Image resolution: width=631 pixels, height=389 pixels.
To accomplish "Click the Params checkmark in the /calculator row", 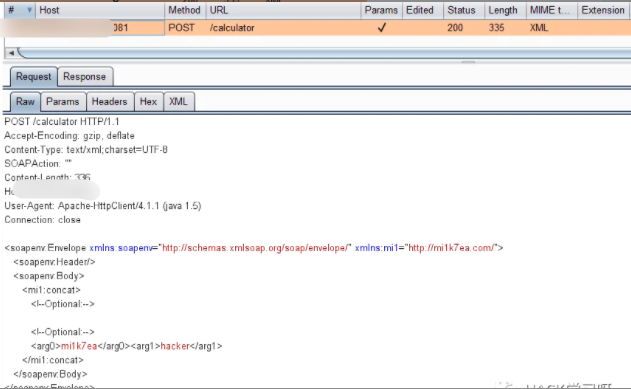I will pos(381,27).
